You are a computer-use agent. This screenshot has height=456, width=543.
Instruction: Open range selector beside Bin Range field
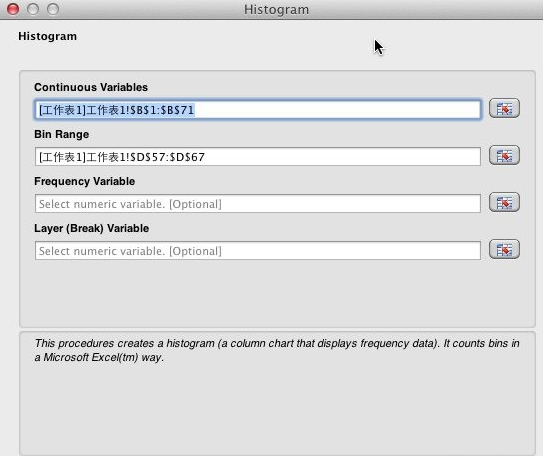pos(504,155)
